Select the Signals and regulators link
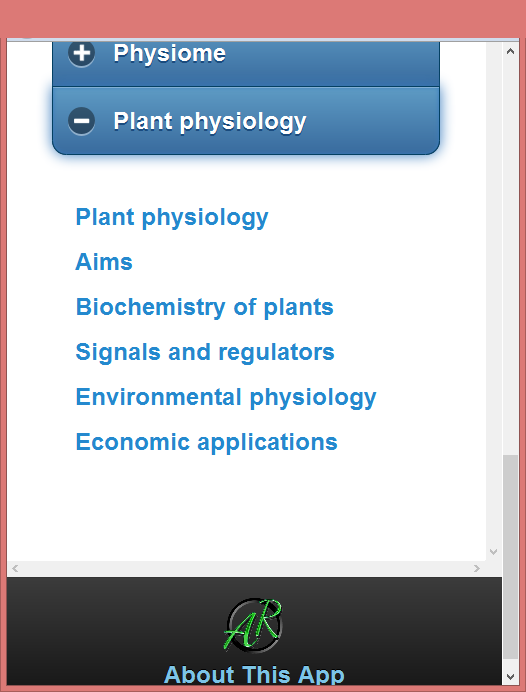The image size is (526, 692). click(x=205, y=352)
